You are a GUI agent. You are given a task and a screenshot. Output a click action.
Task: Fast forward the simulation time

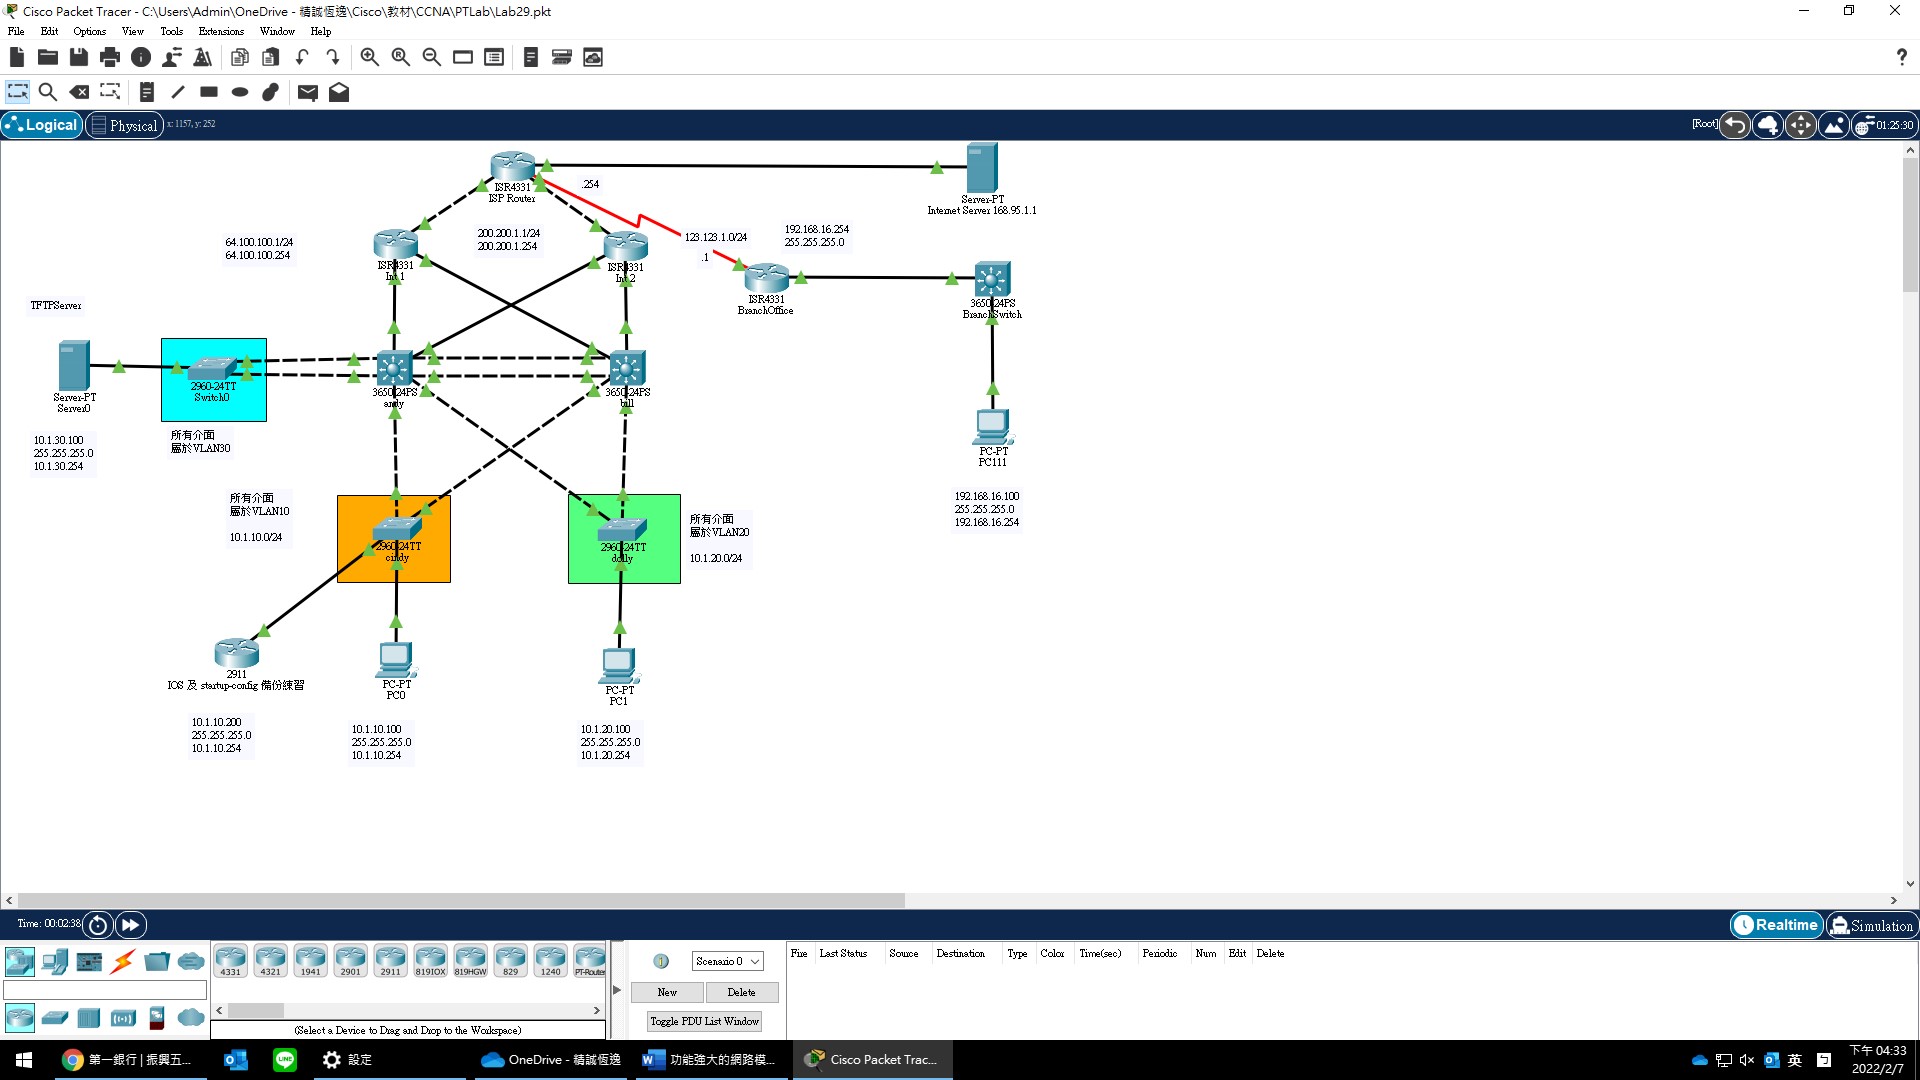131,925
